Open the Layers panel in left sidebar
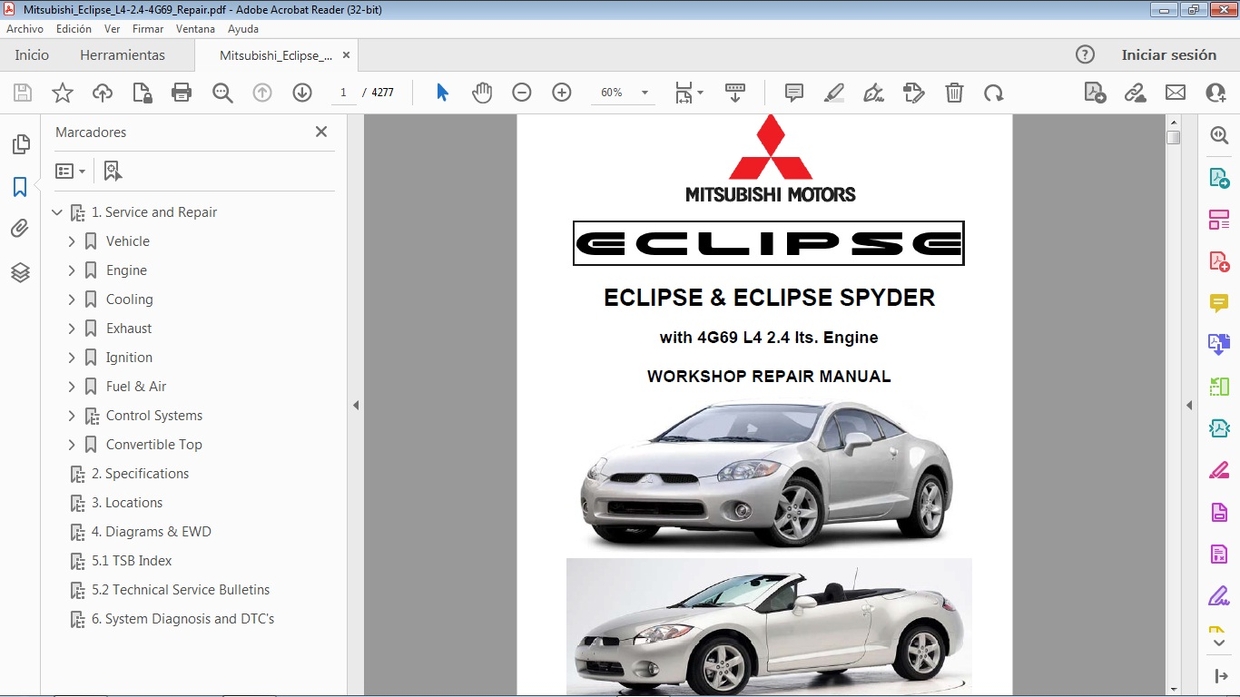Screen dimensions: 1240x697 21,271
